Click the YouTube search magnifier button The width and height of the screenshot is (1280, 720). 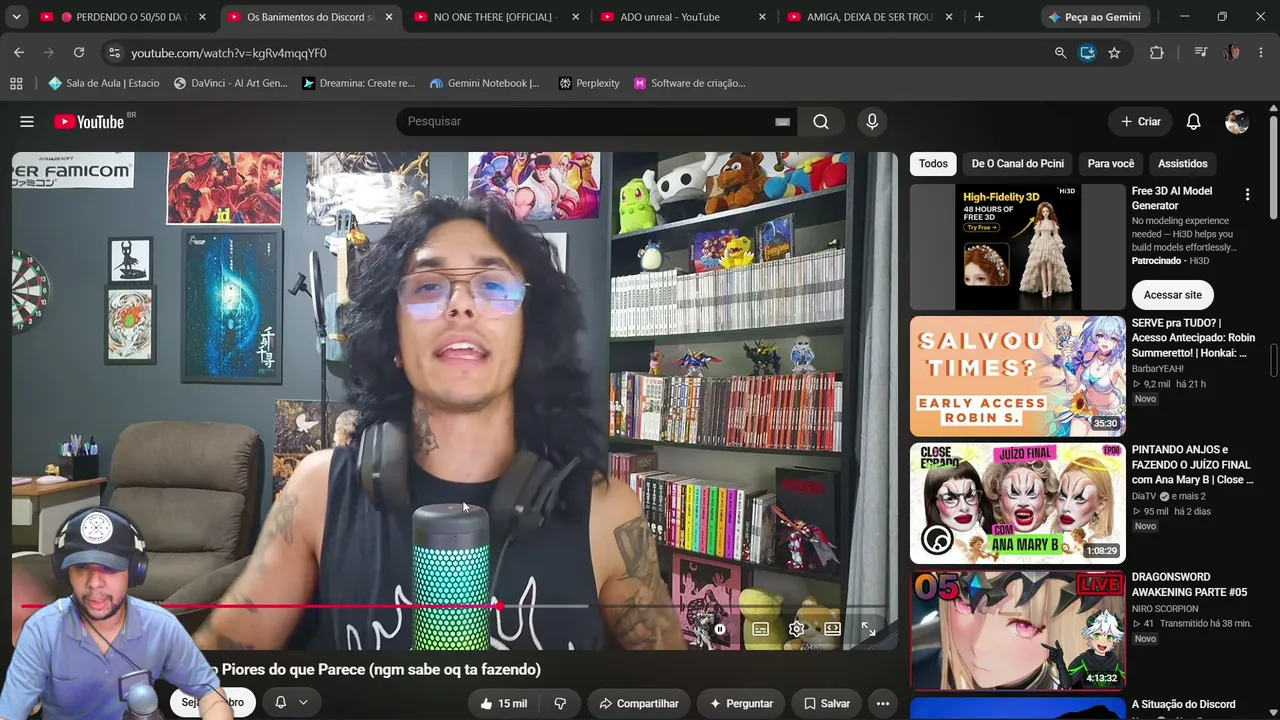(x=821, y=121)
